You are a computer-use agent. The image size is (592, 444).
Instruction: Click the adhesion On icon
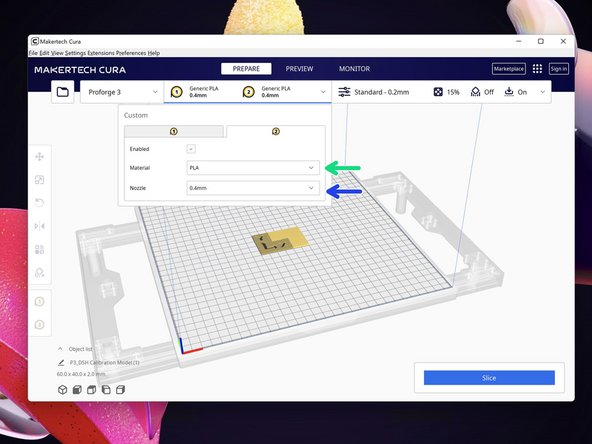(x=509, y=92)
